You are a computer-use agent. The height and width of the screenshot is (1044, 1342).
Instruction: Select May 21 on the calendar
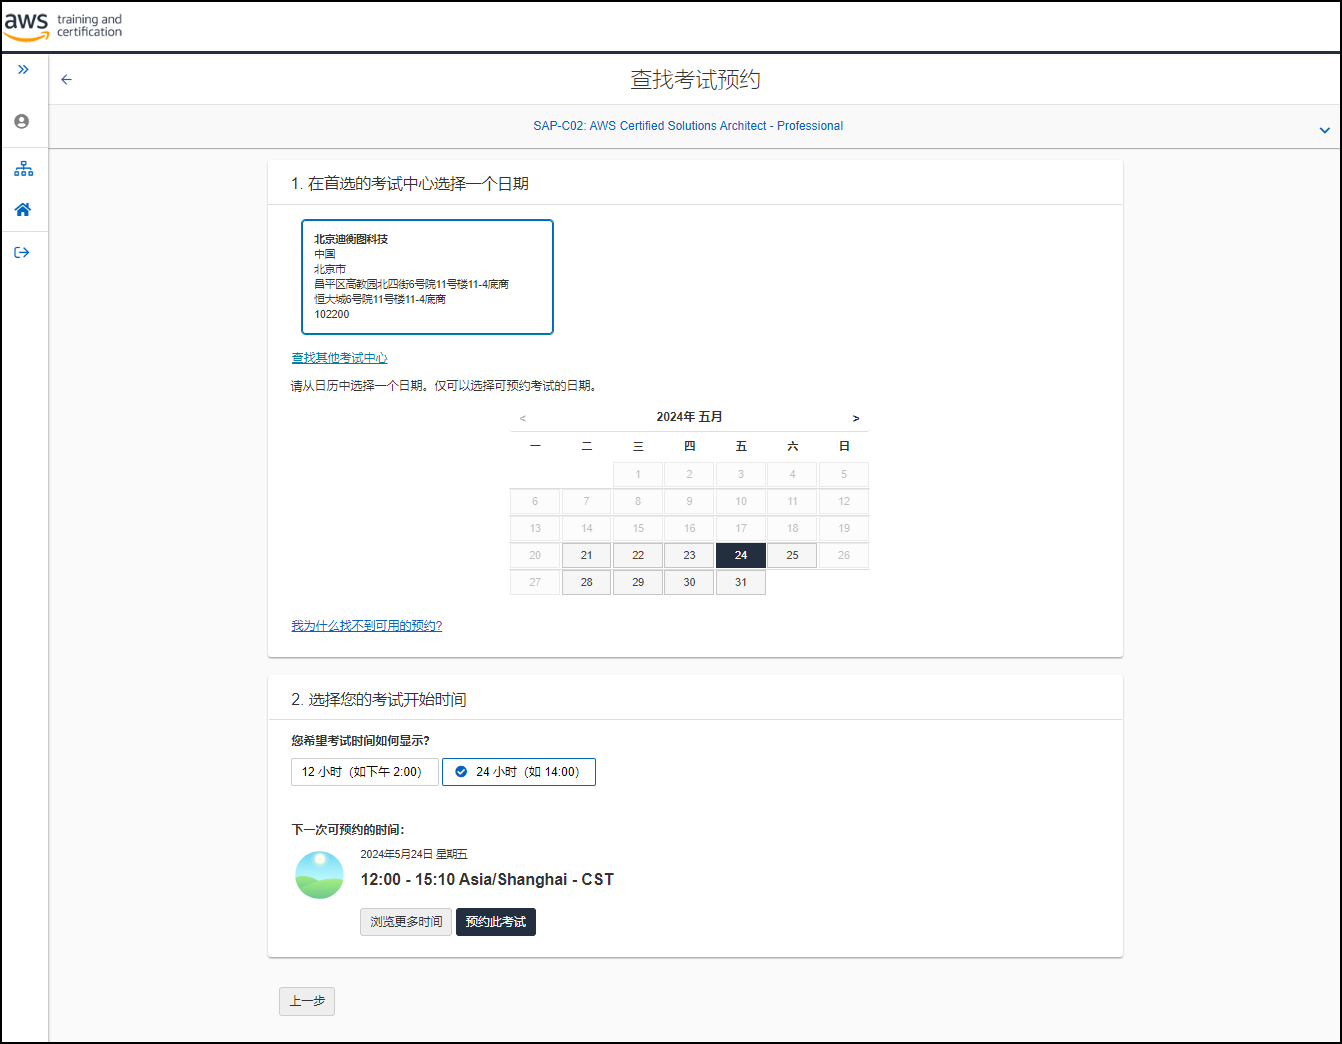point(587,555)
